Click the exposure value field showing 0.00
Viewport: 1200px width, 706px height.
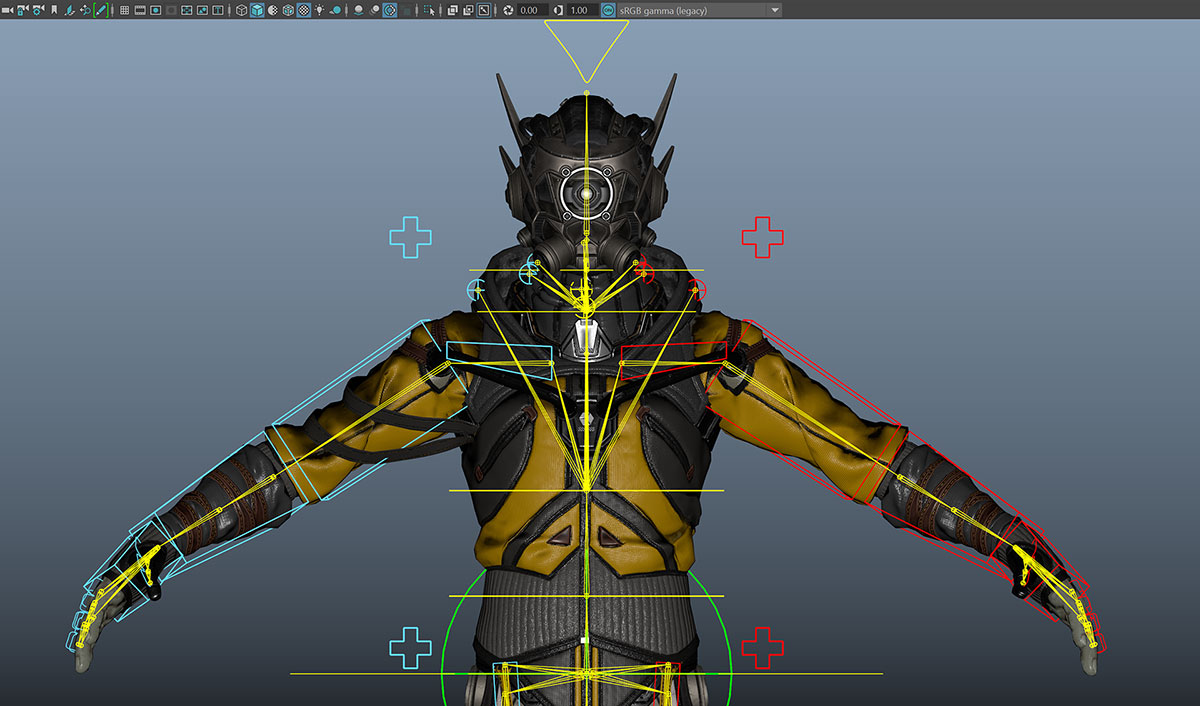[x=531, y=10]
